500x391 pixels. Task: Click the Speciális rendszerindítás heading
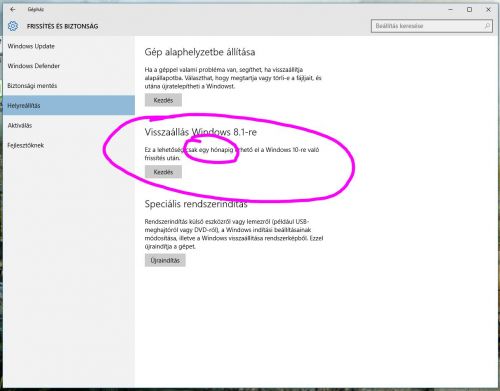pyautogui.click(x=196, y=204)
